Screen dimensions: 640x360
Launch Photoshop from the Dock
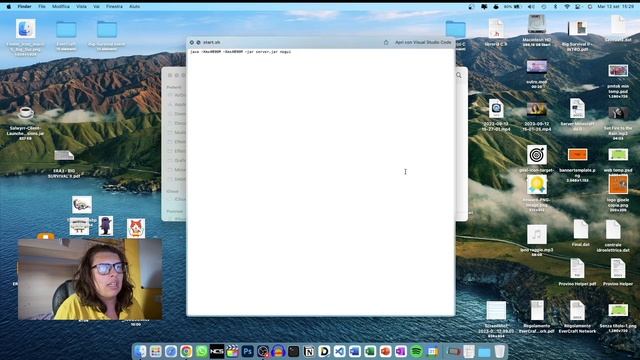(247, 351)
